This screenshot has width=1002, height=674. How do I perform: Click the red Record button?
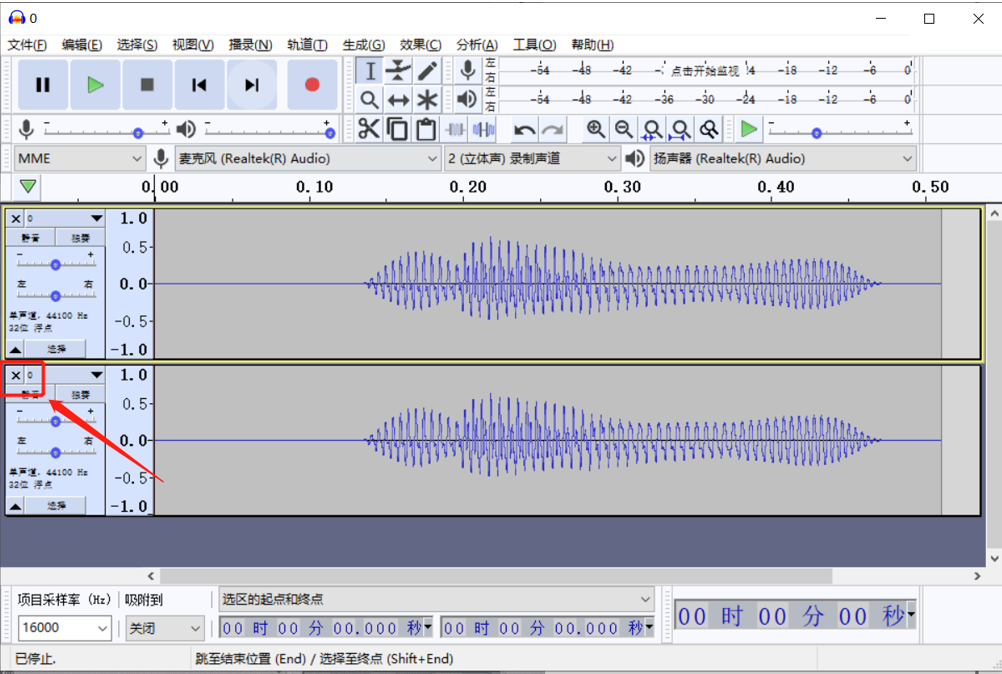pos(312,85)
